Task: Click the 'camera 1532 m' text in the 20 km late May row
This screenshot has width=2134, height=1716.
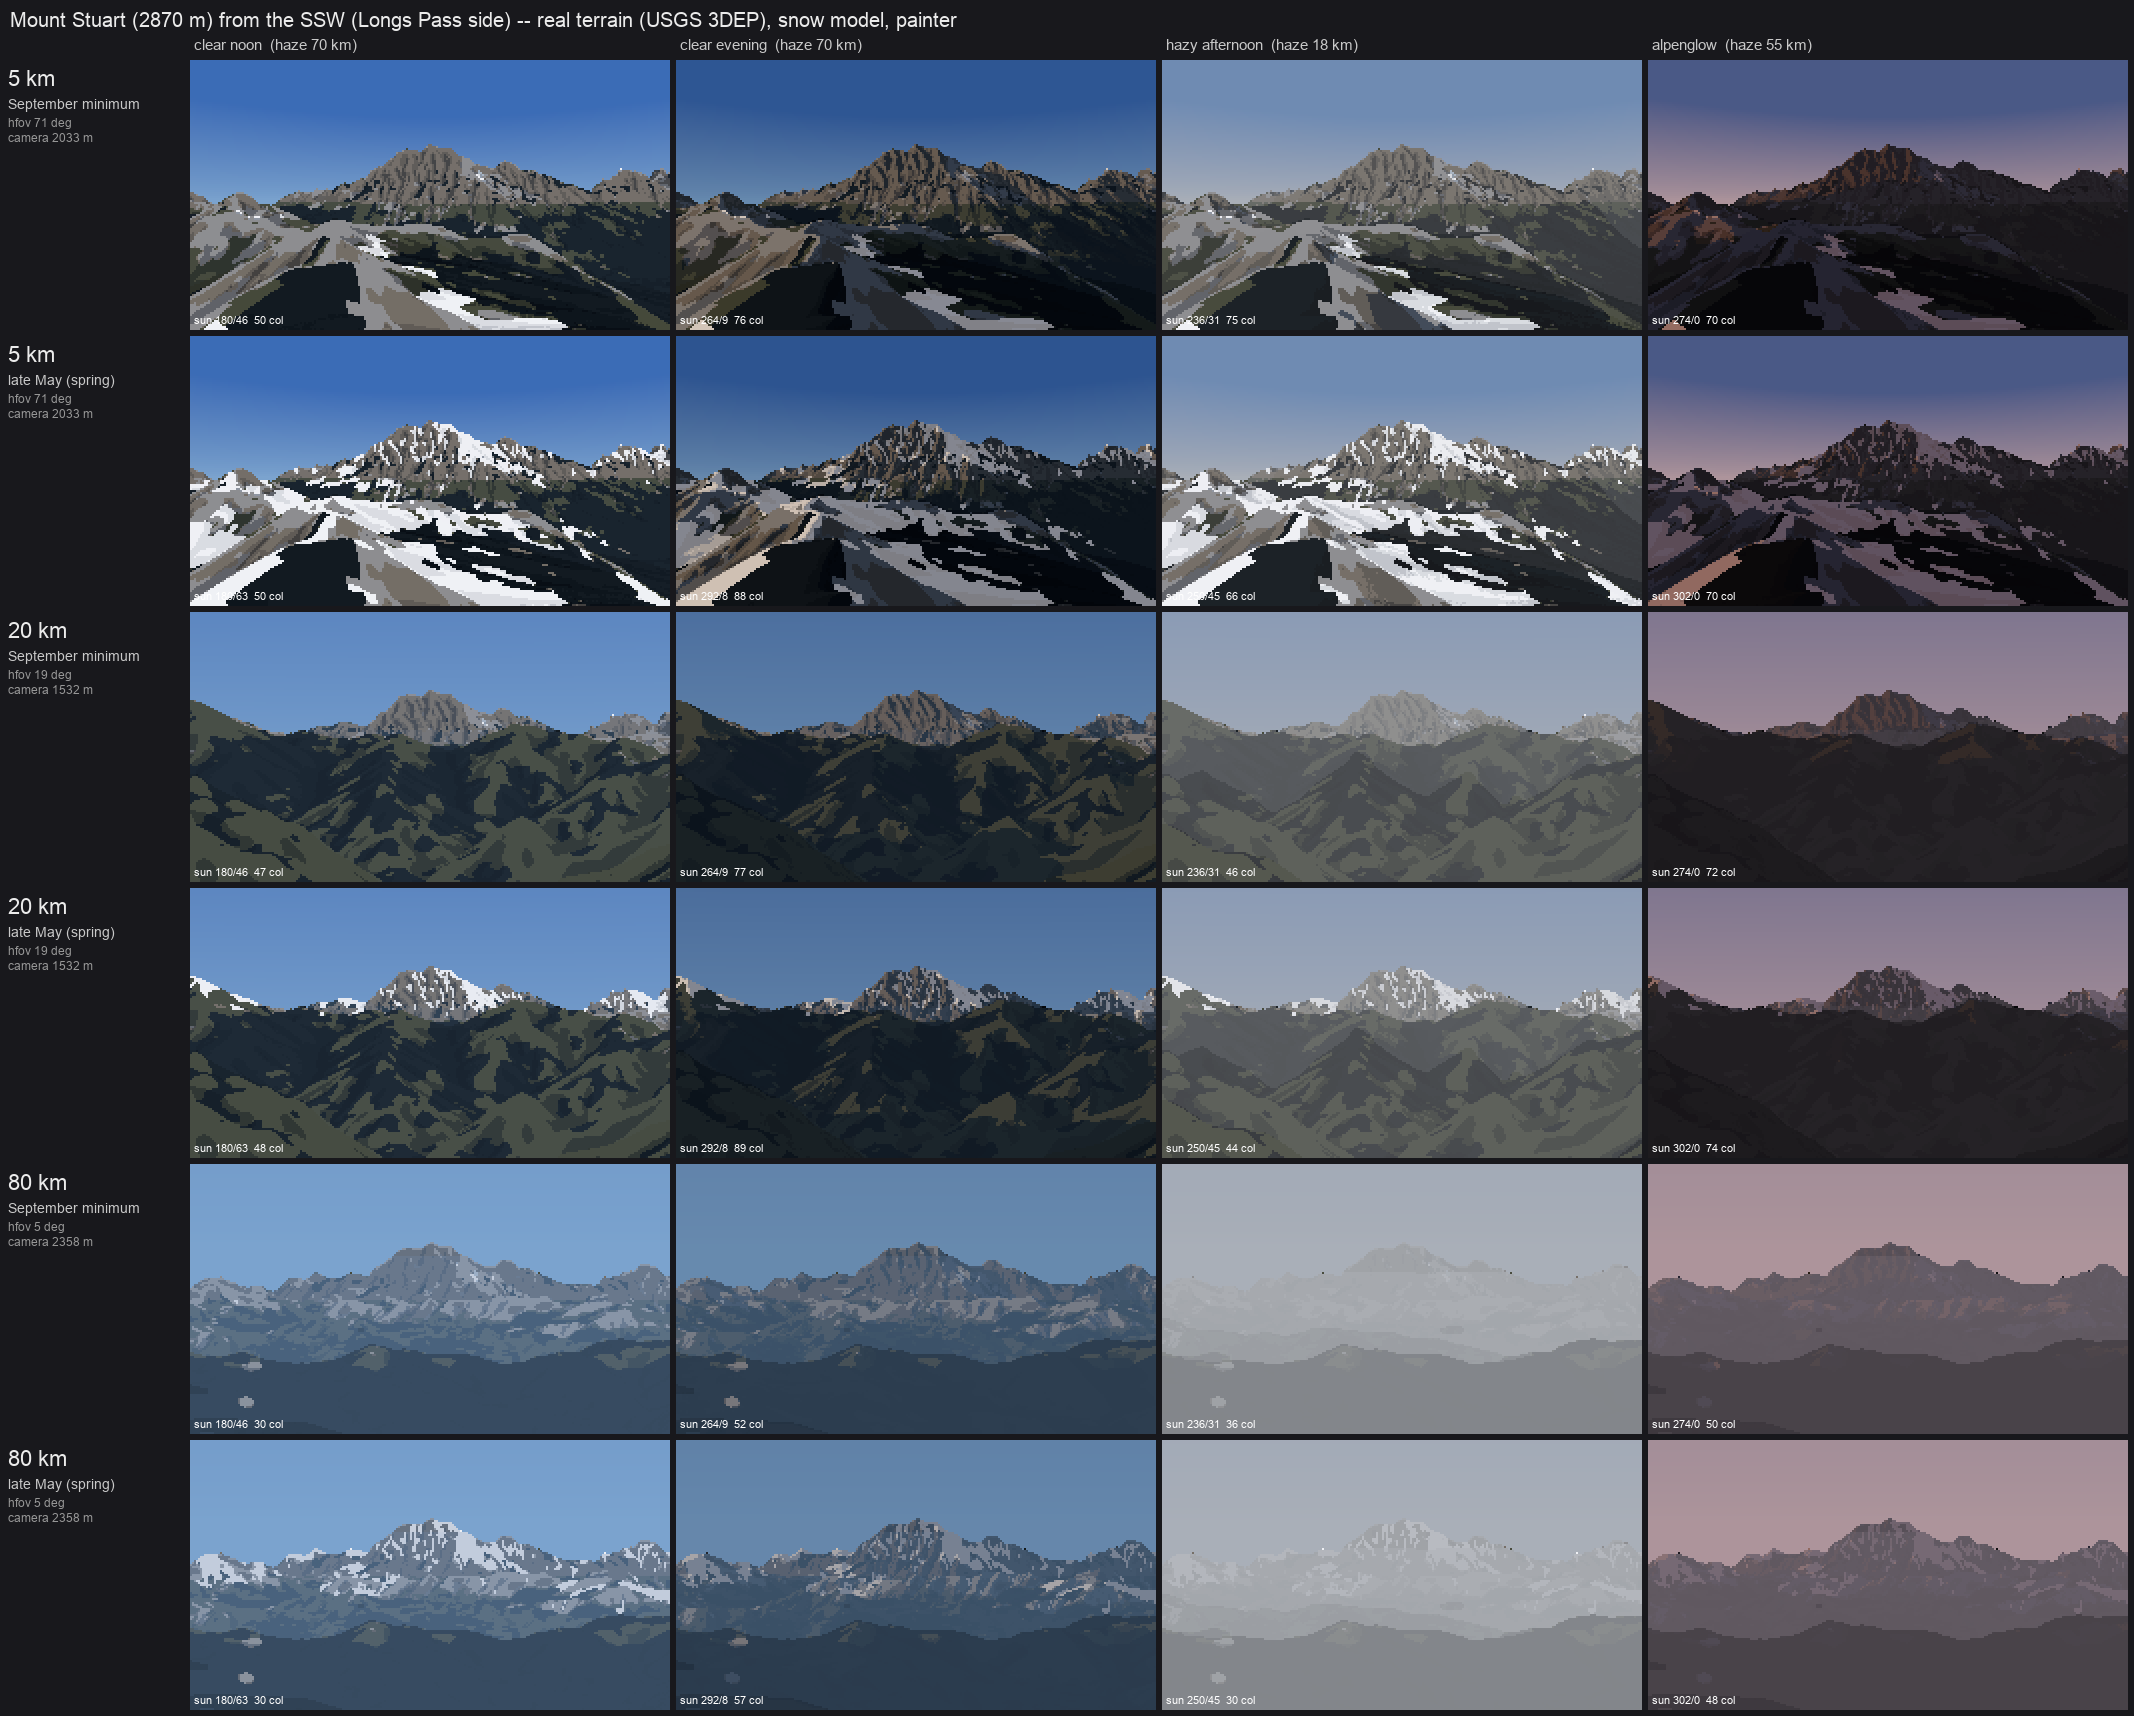Action: click(x=50, y=966)
